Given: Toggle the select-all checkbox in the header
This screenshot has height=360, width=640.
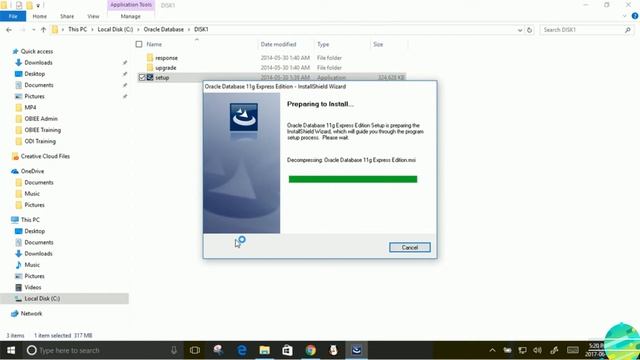Looking at the screenshot, I should pos(139,44).
